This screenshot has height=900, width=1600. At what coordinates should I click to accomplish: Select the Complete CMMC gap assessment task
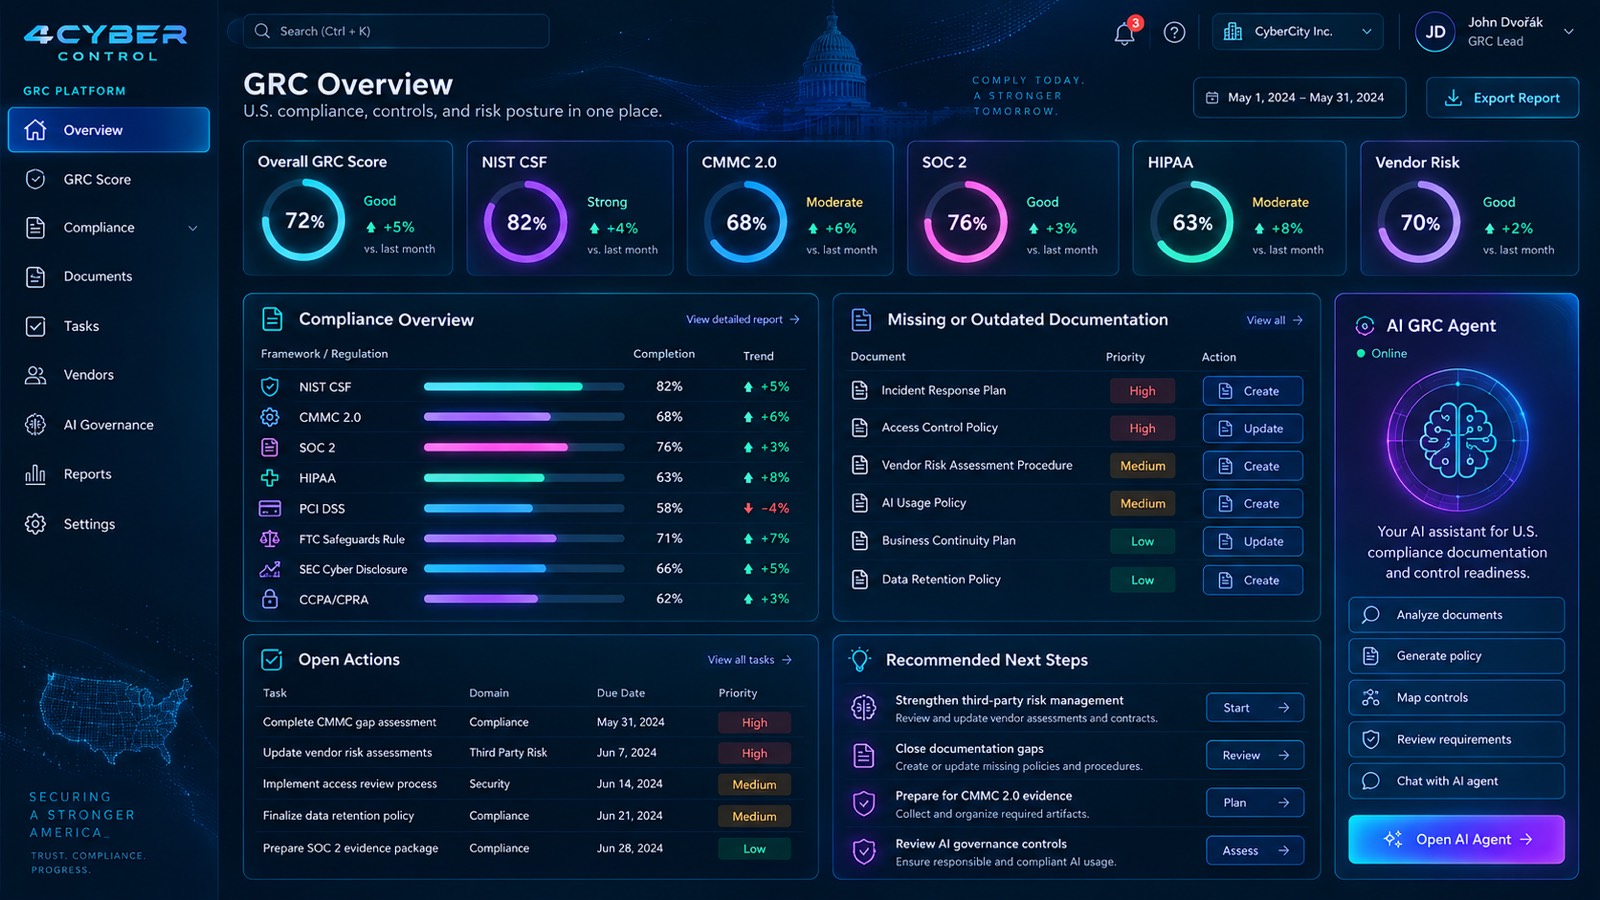[x=349, y=722]
